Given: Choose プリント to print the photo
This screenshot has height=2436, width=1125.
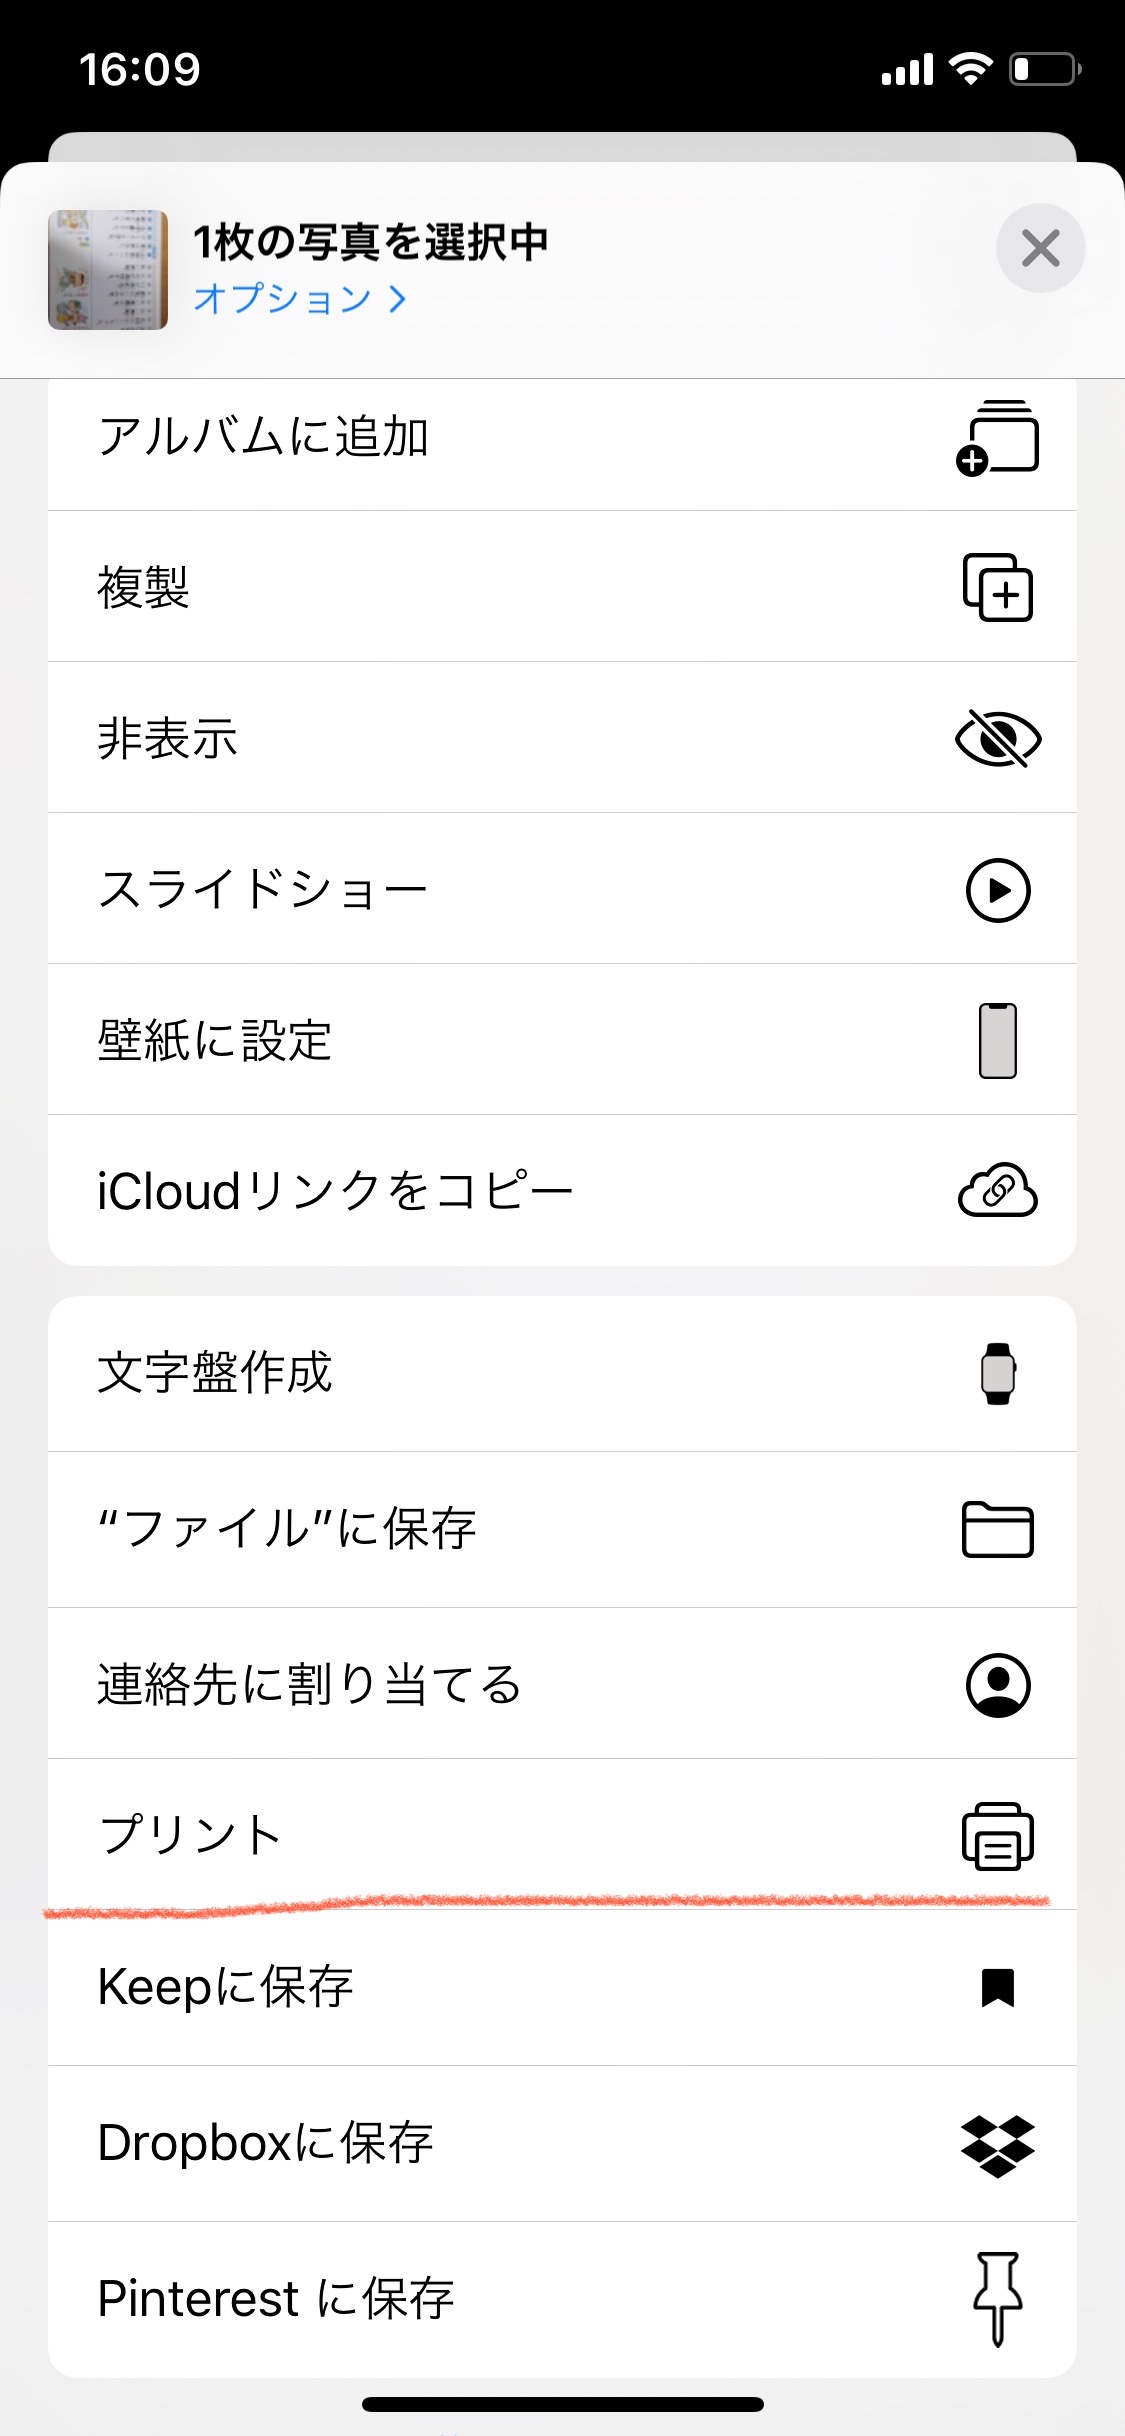Looking at the screenshot, I should coord(190,1835).
